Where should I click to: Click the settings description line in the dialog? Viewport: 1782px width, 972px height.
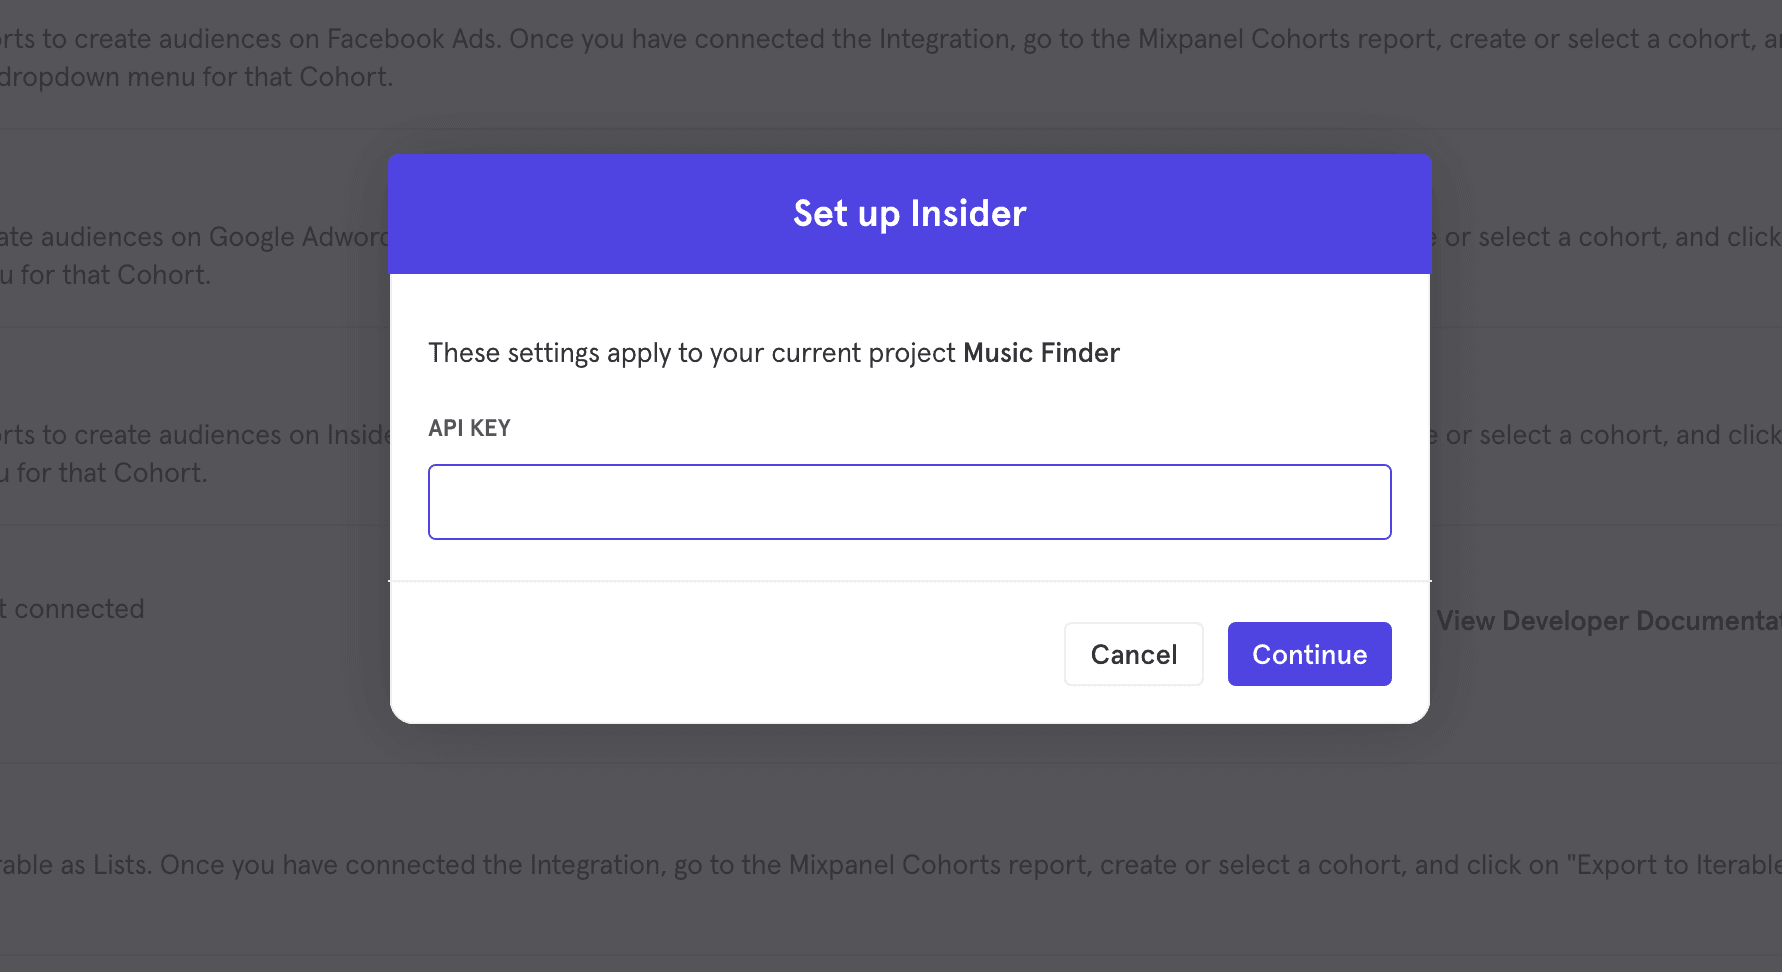point(773,352)
